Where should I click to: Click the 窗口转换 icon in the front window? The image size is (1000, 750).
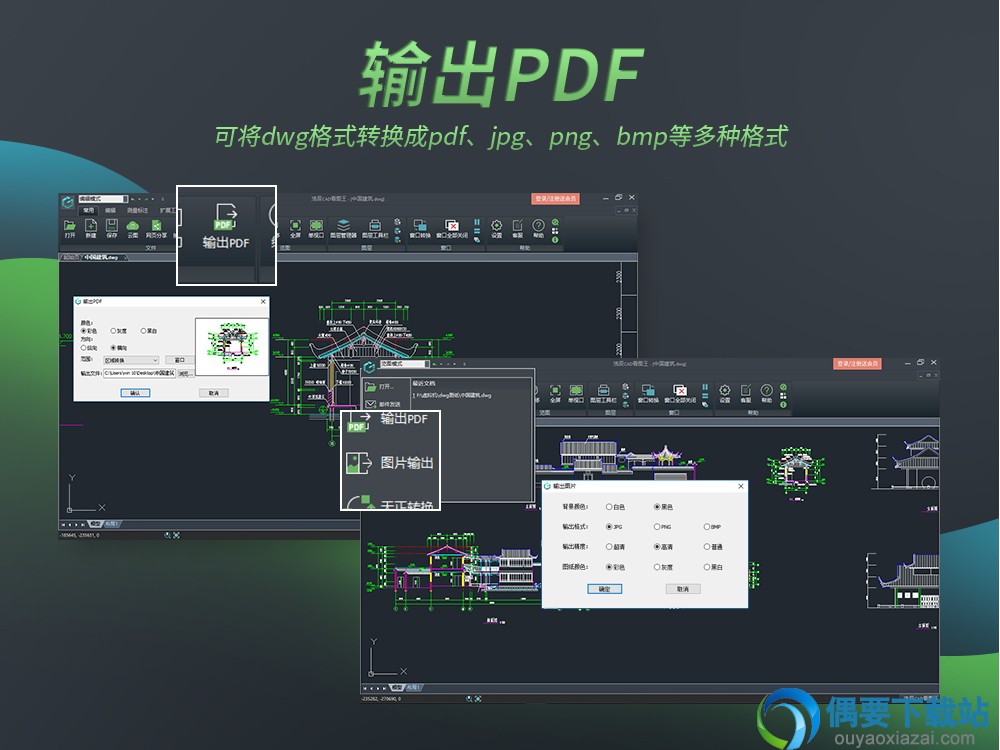pos(648,392)
